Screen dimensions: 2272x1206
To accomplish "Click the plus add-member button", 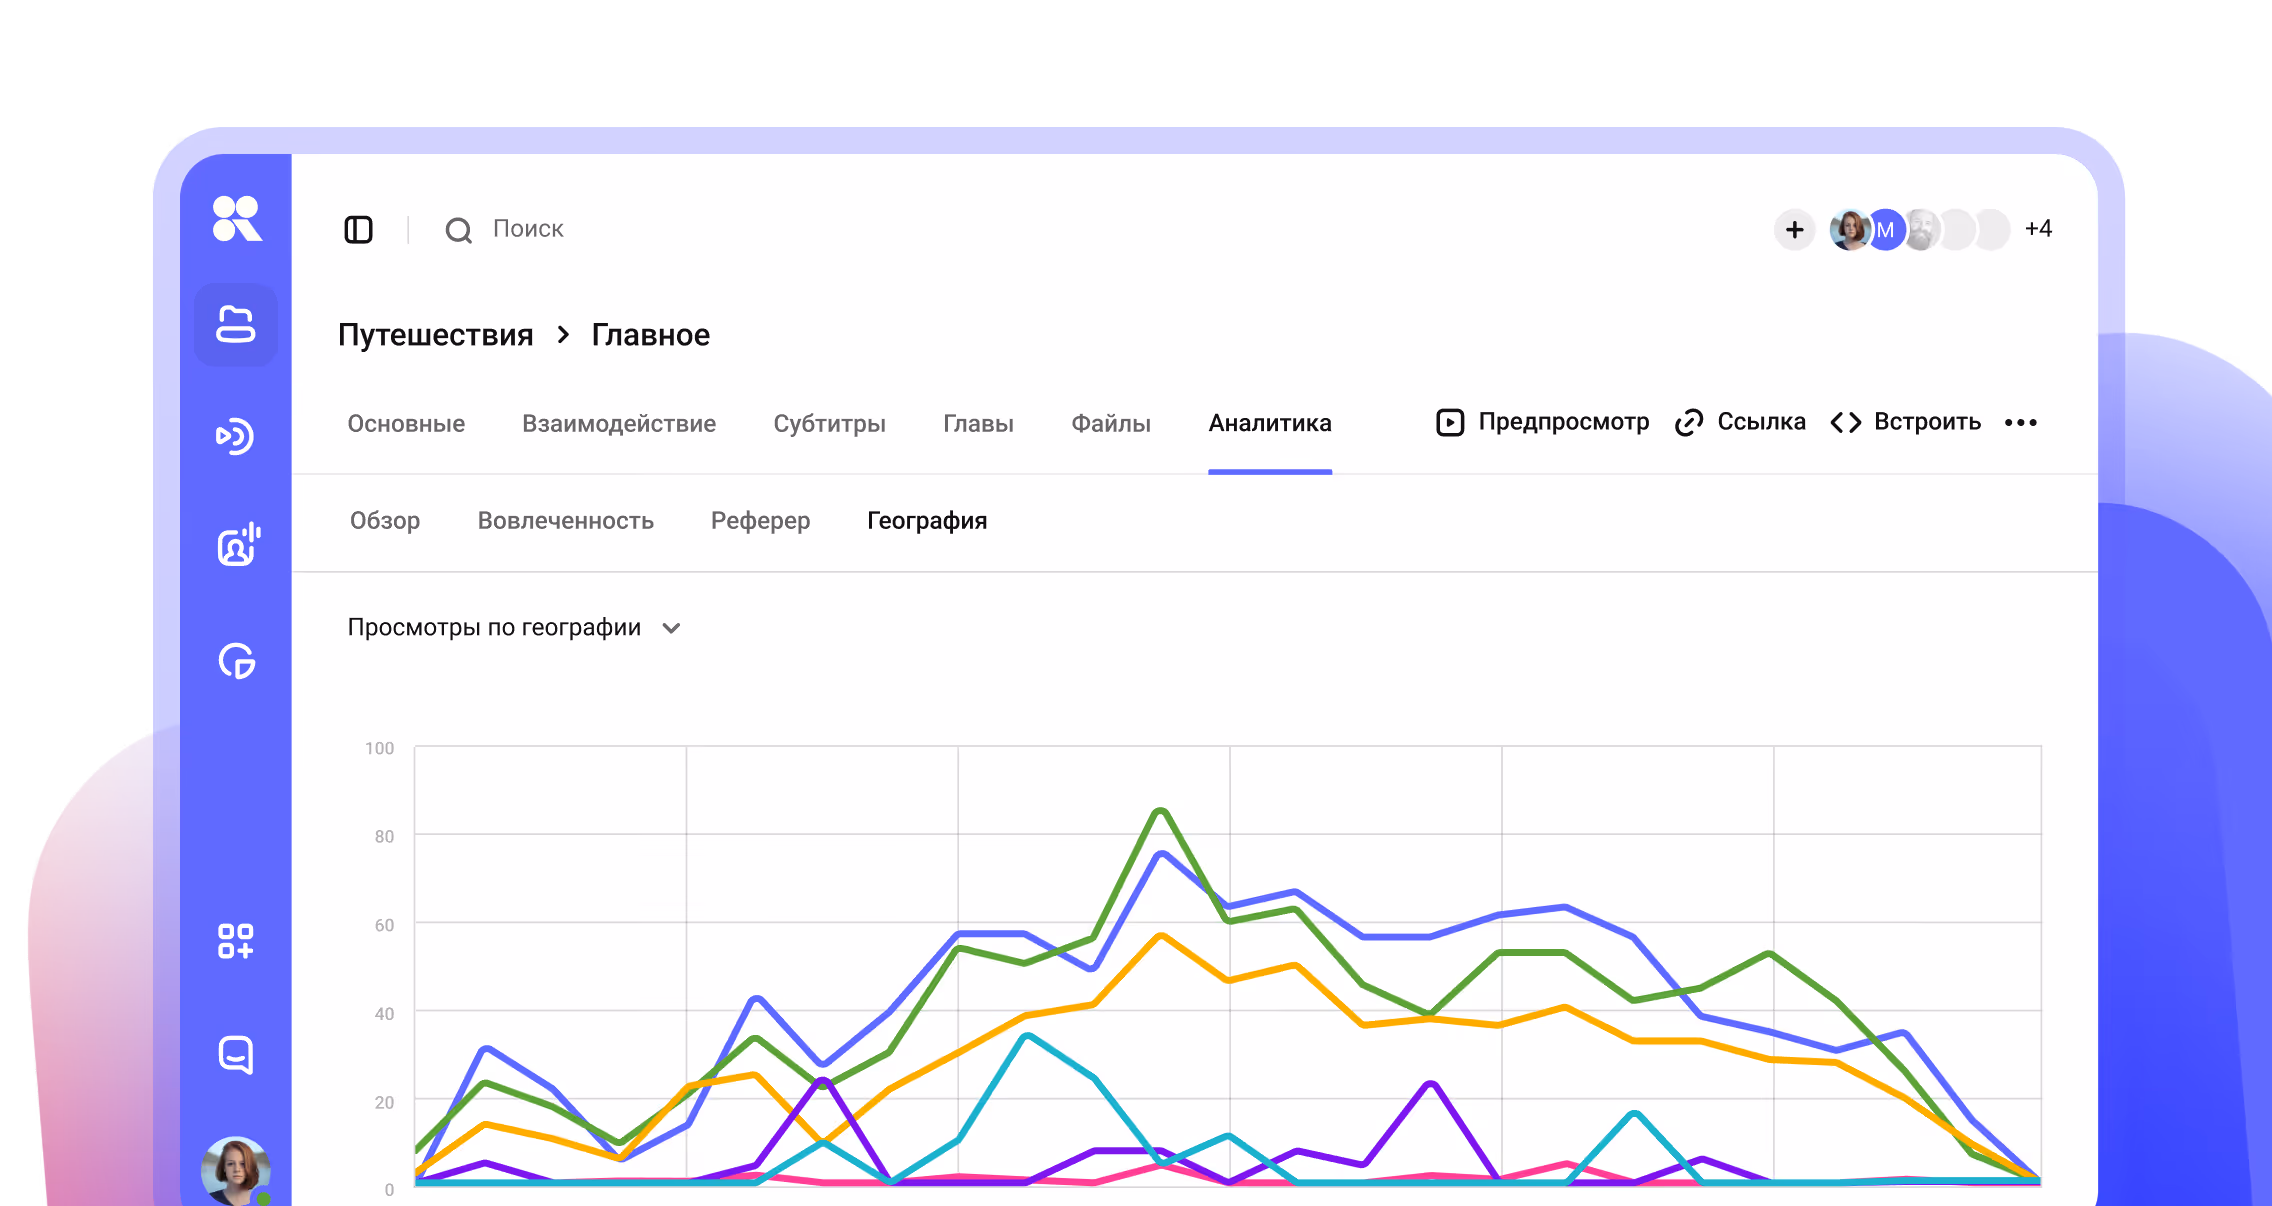I will click(x=1795, y=230).
